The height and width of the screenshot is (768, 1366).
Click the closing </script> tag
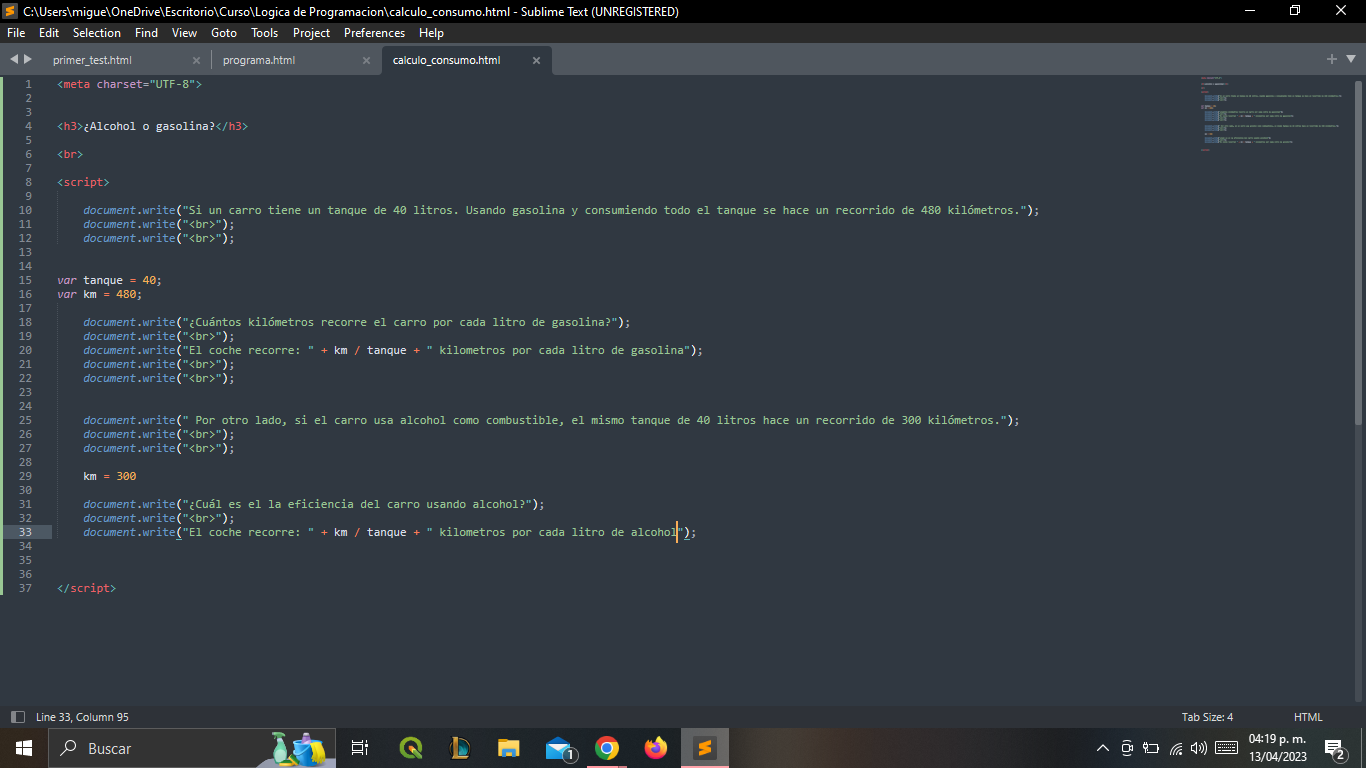coord(87,588)
